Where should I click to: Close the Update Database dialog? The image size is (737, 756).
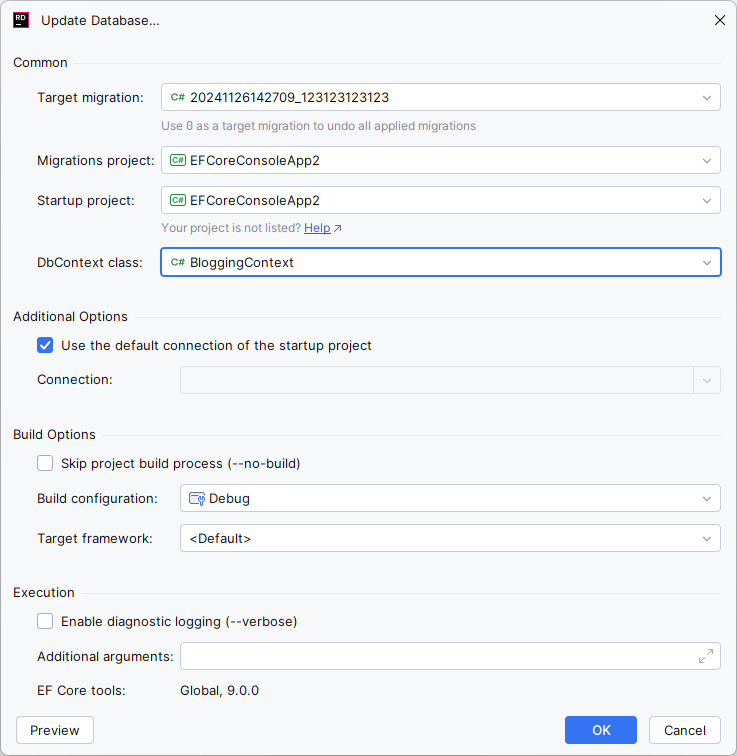(719, 20)
